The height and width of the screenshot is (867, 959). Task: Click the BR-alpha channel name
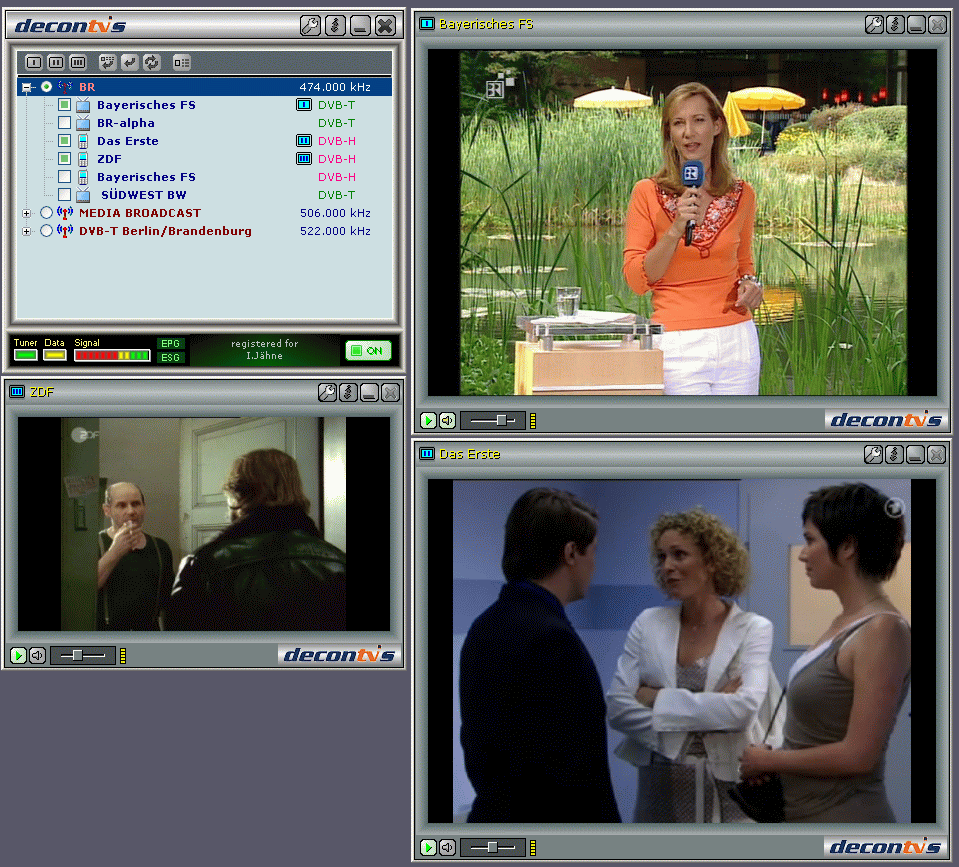pyautogui.click(x=126, y=123)
